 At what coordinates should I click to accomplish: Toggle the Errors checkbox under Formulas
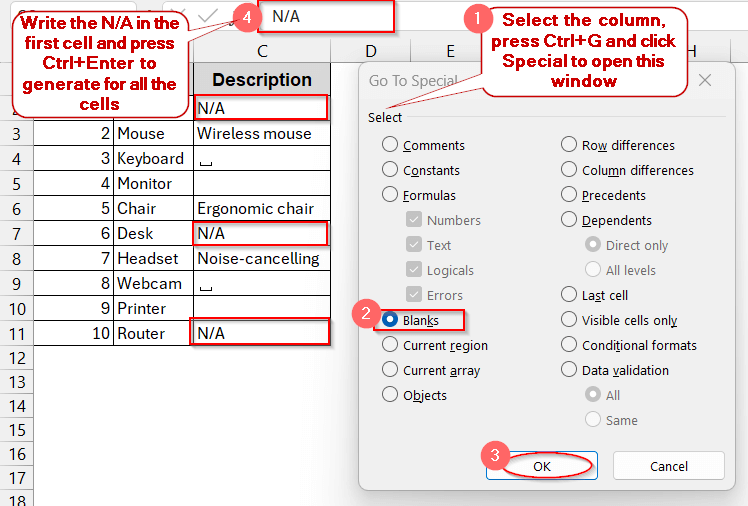[x=414, y=295]
